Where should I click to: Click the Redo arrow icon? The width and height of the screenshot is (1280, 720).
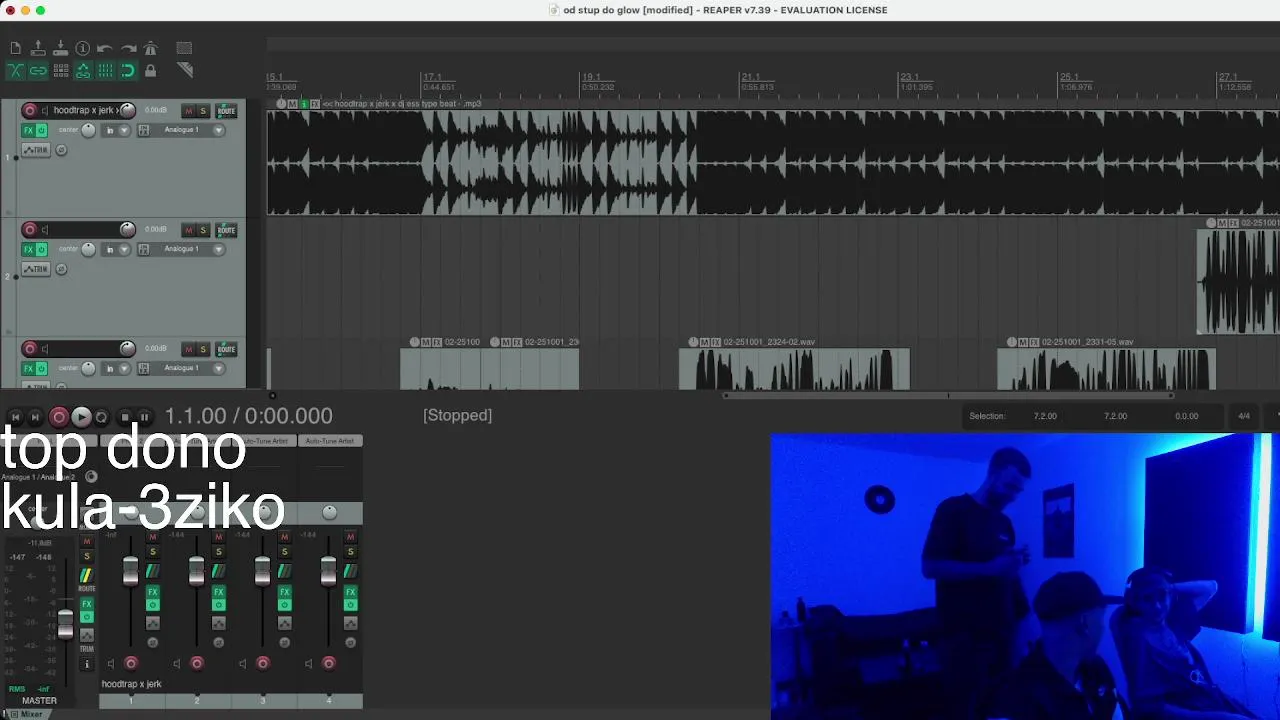(128, 48)
